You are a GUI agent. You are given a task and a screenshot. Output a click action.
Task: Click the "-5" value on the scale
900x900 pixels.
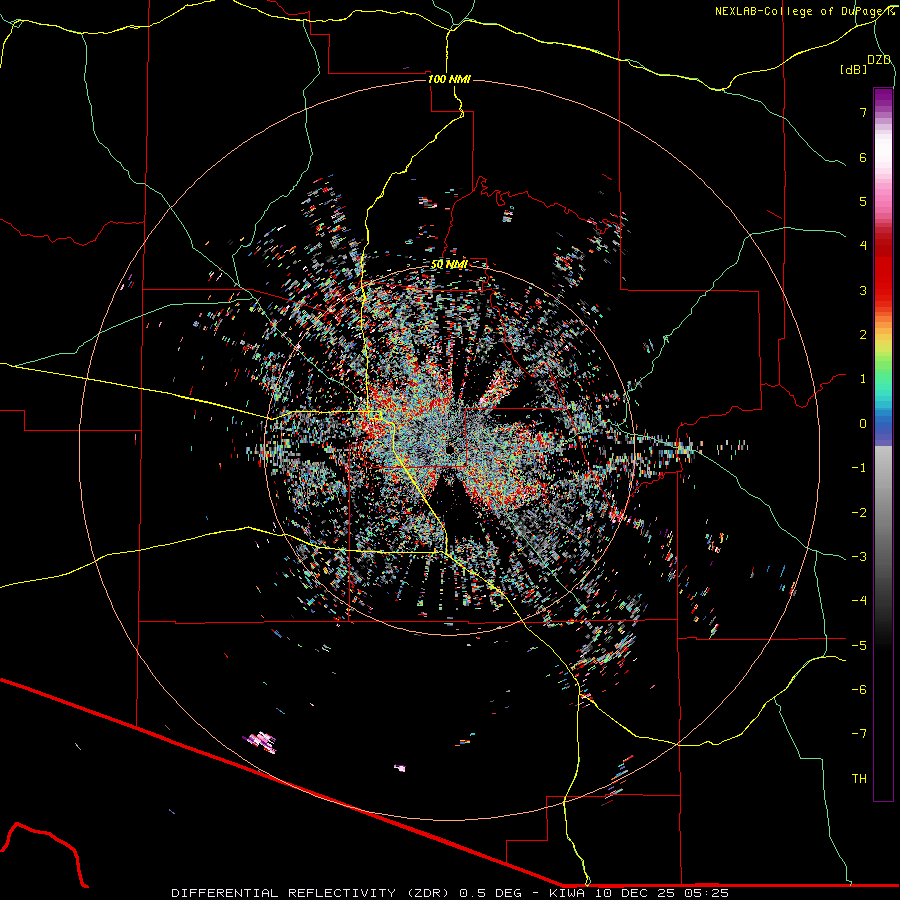[859, 646]
